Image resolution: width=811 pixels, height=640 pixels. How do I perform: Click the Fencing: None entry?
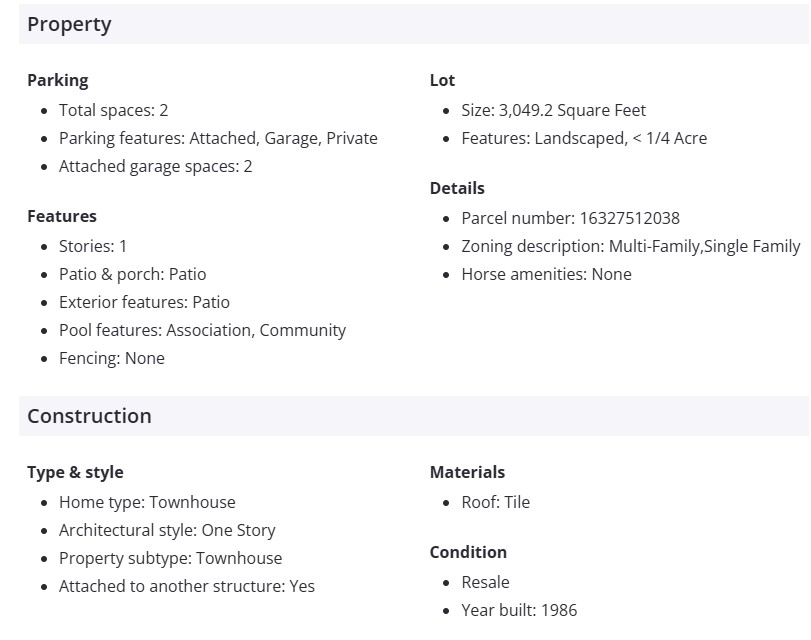click(x=111, y=358)
